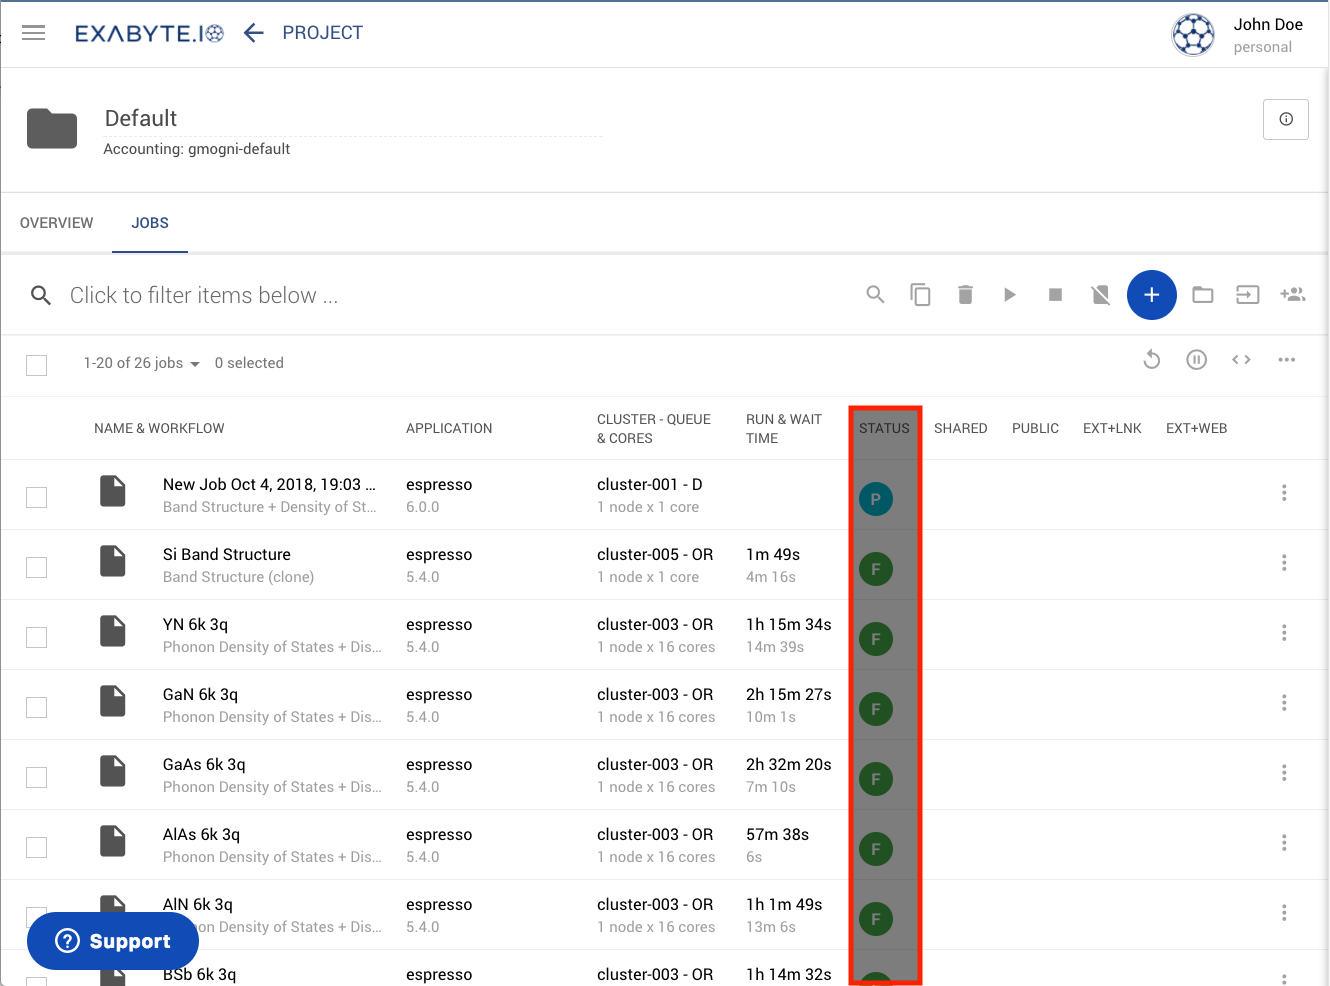
Task: Switch to the OVERVIEW tab
Action: pyautogui.click(x=56, y=223)
